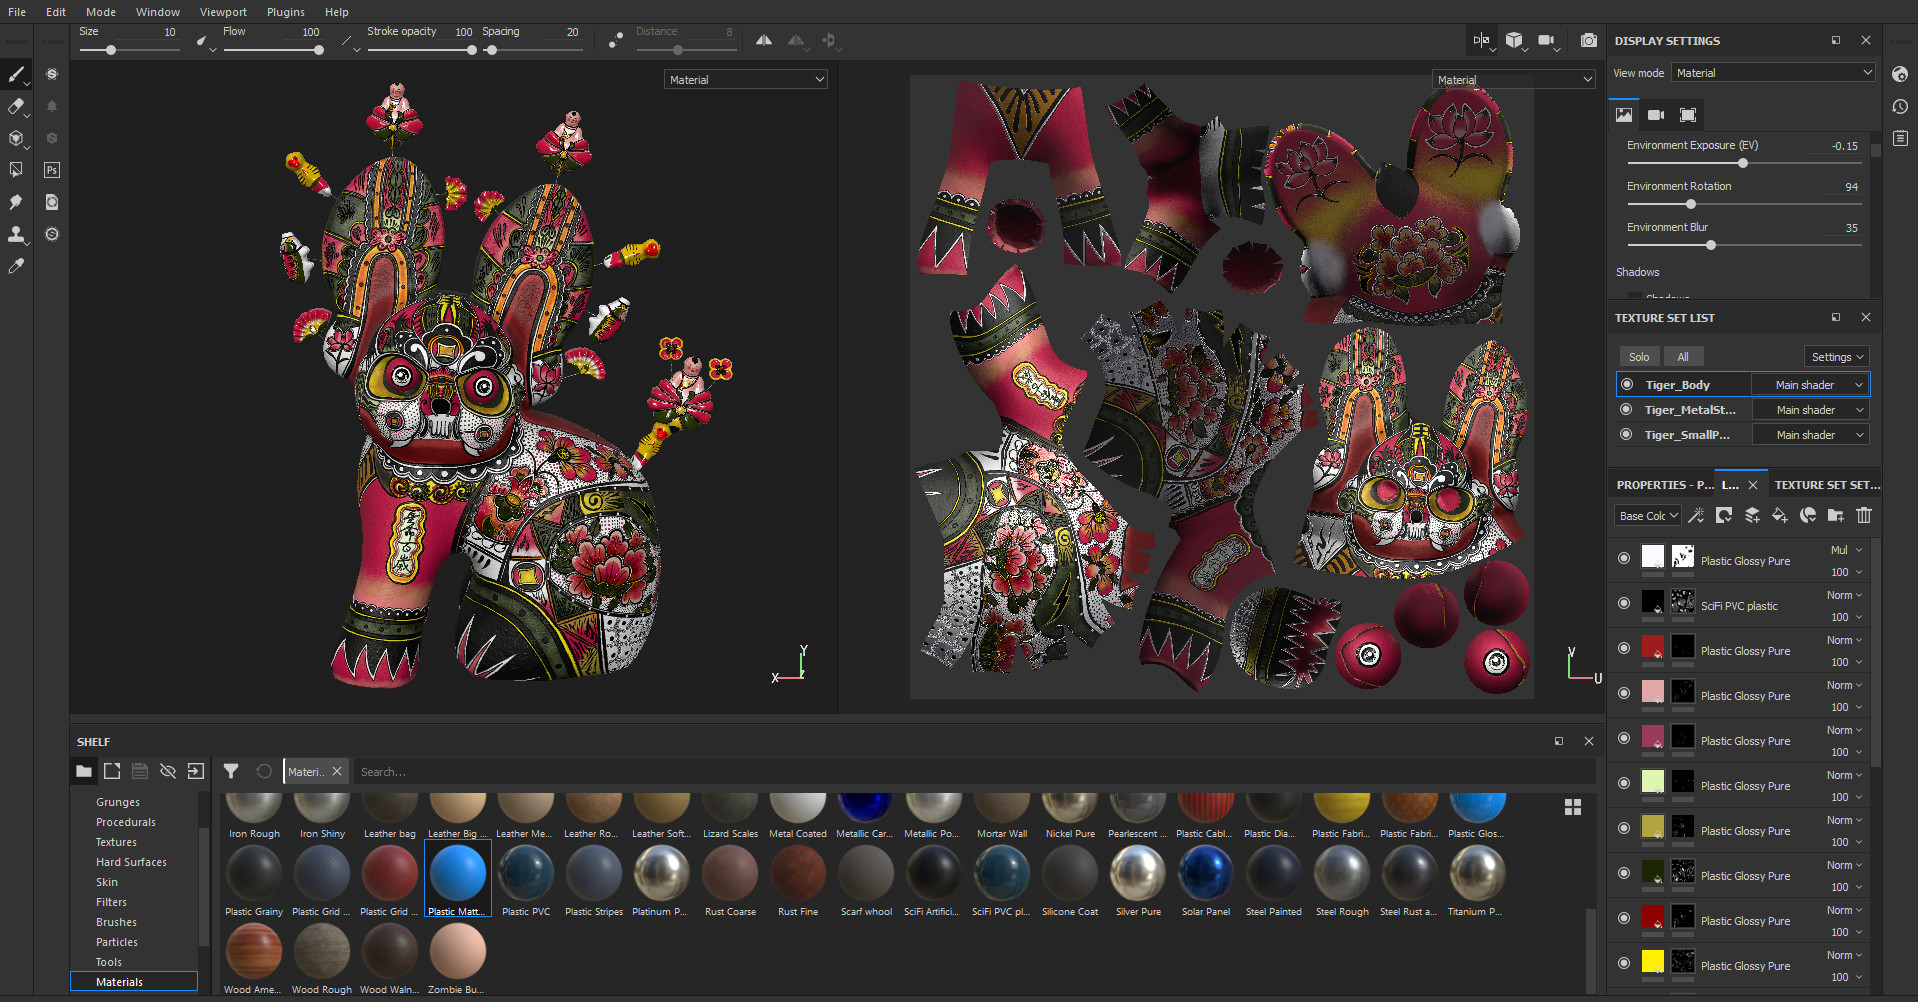1918x1002 pixels.
Task: Hide the yellow-swatch Plastic Glossy Pure layer
Action: pos(1624,963)
